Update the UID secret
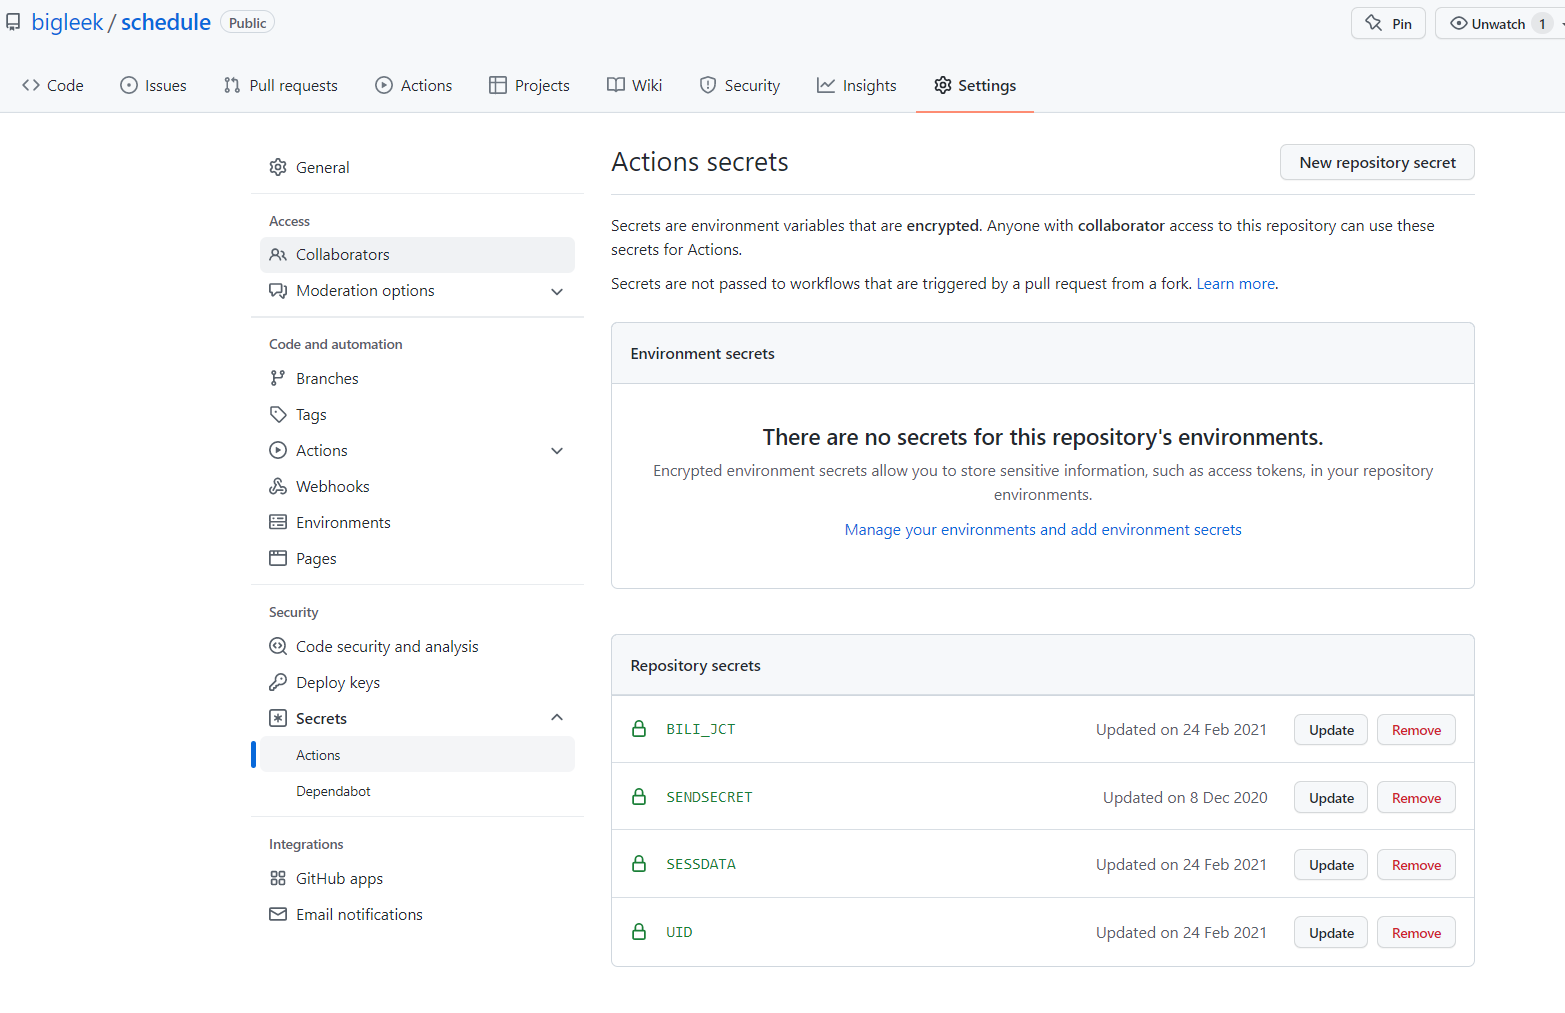Image resolution: width=1565 pixels, height=1013 pixels. click(x=1331, y=933)
